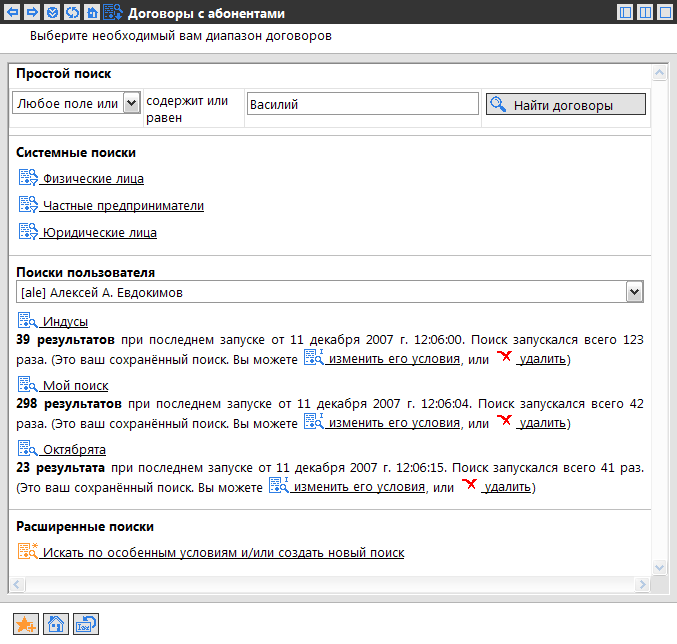Viewport: 677px width, 644px height.
Task: Click the back arrow navigation icon
Action: 13,13
